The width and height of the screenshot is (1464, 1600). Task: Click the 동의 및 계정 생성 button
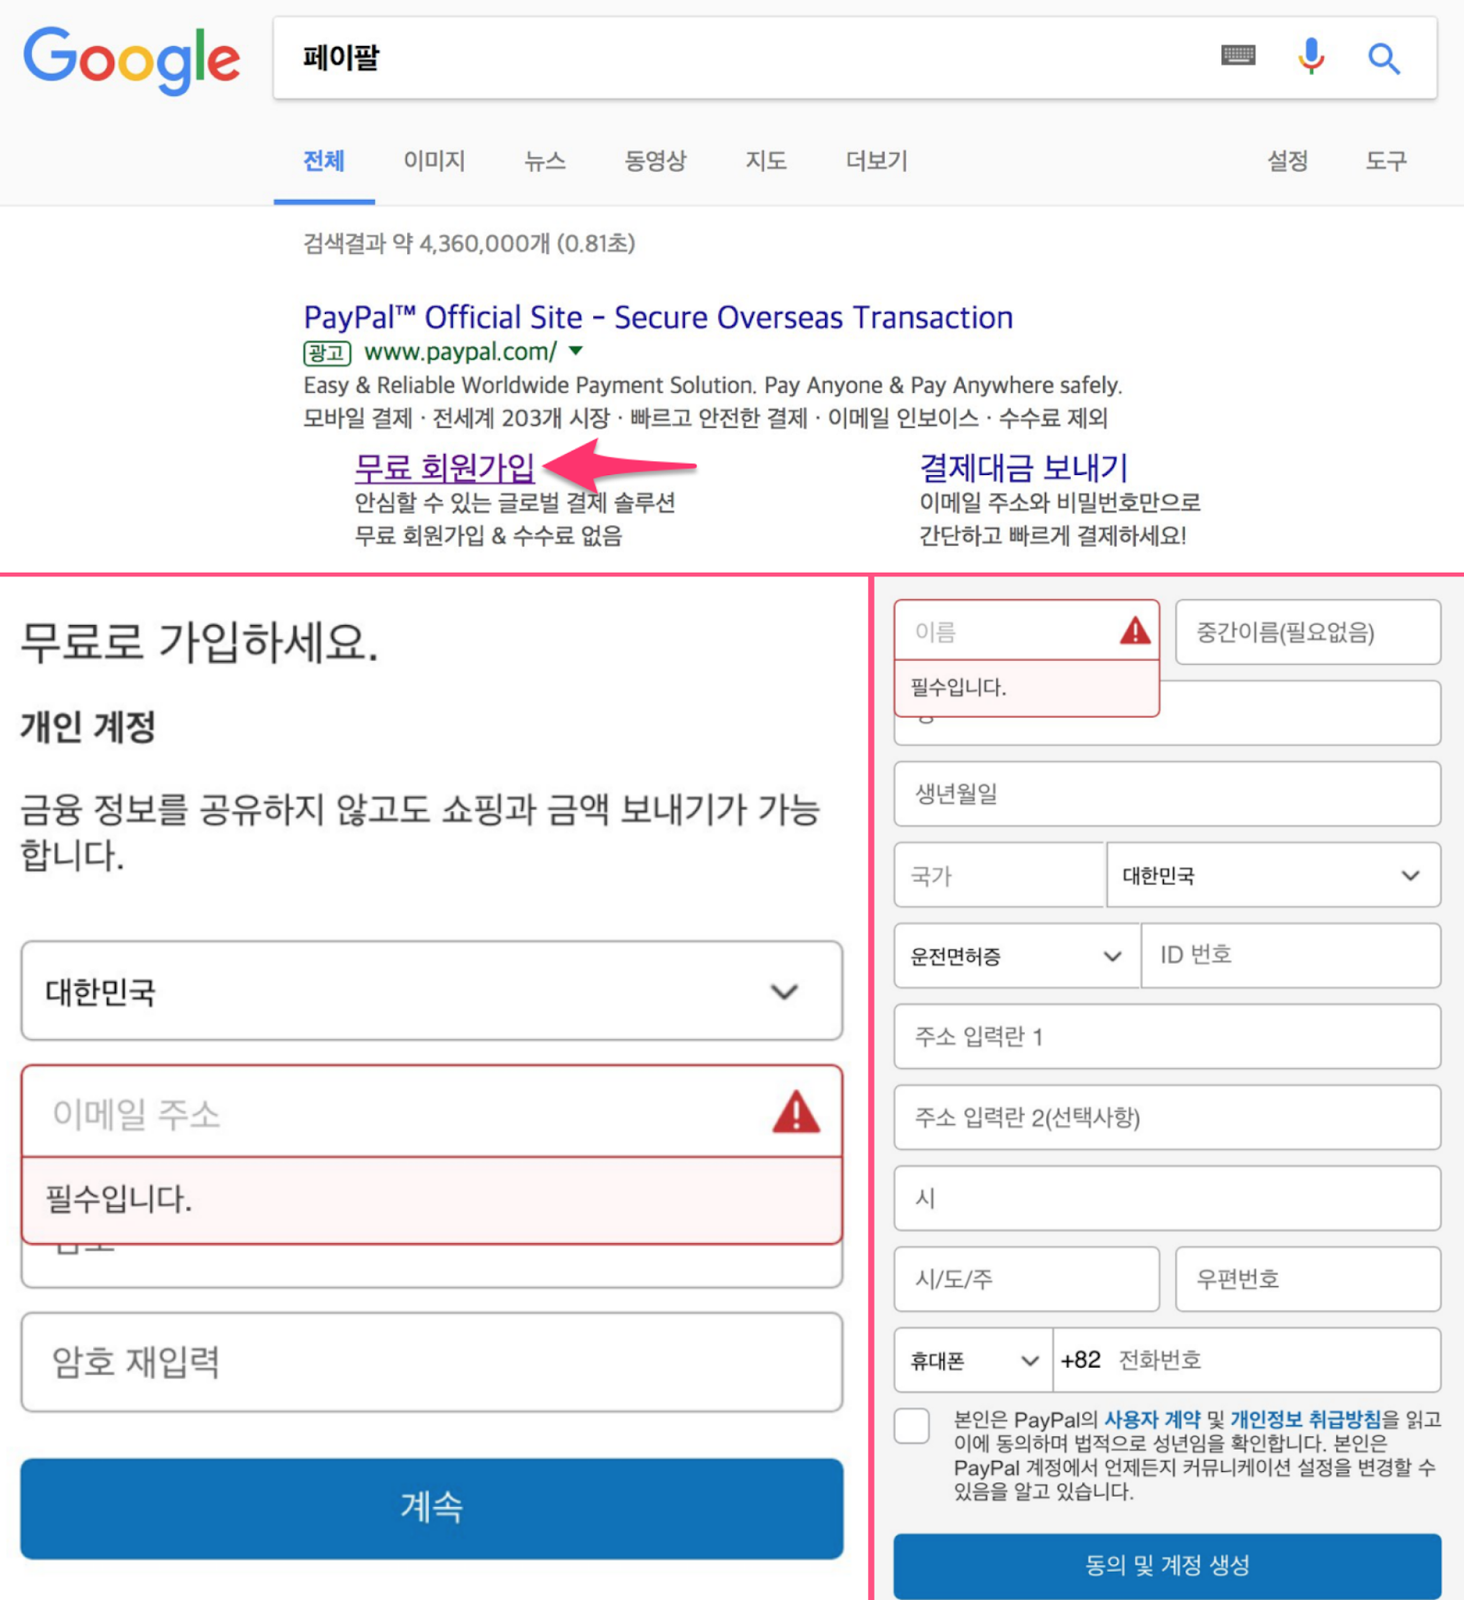pos(1167,1565)
